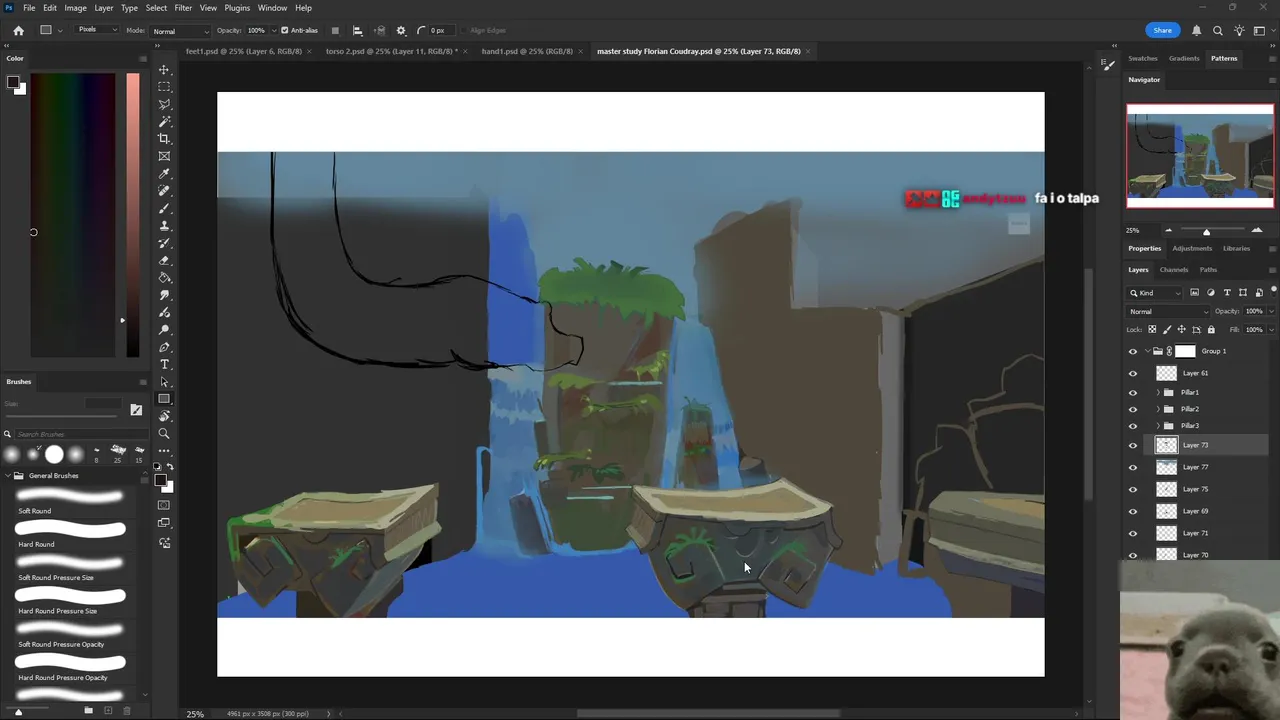
Task: Switch to the Adjustments tab
Action: tap(1192, 248)
